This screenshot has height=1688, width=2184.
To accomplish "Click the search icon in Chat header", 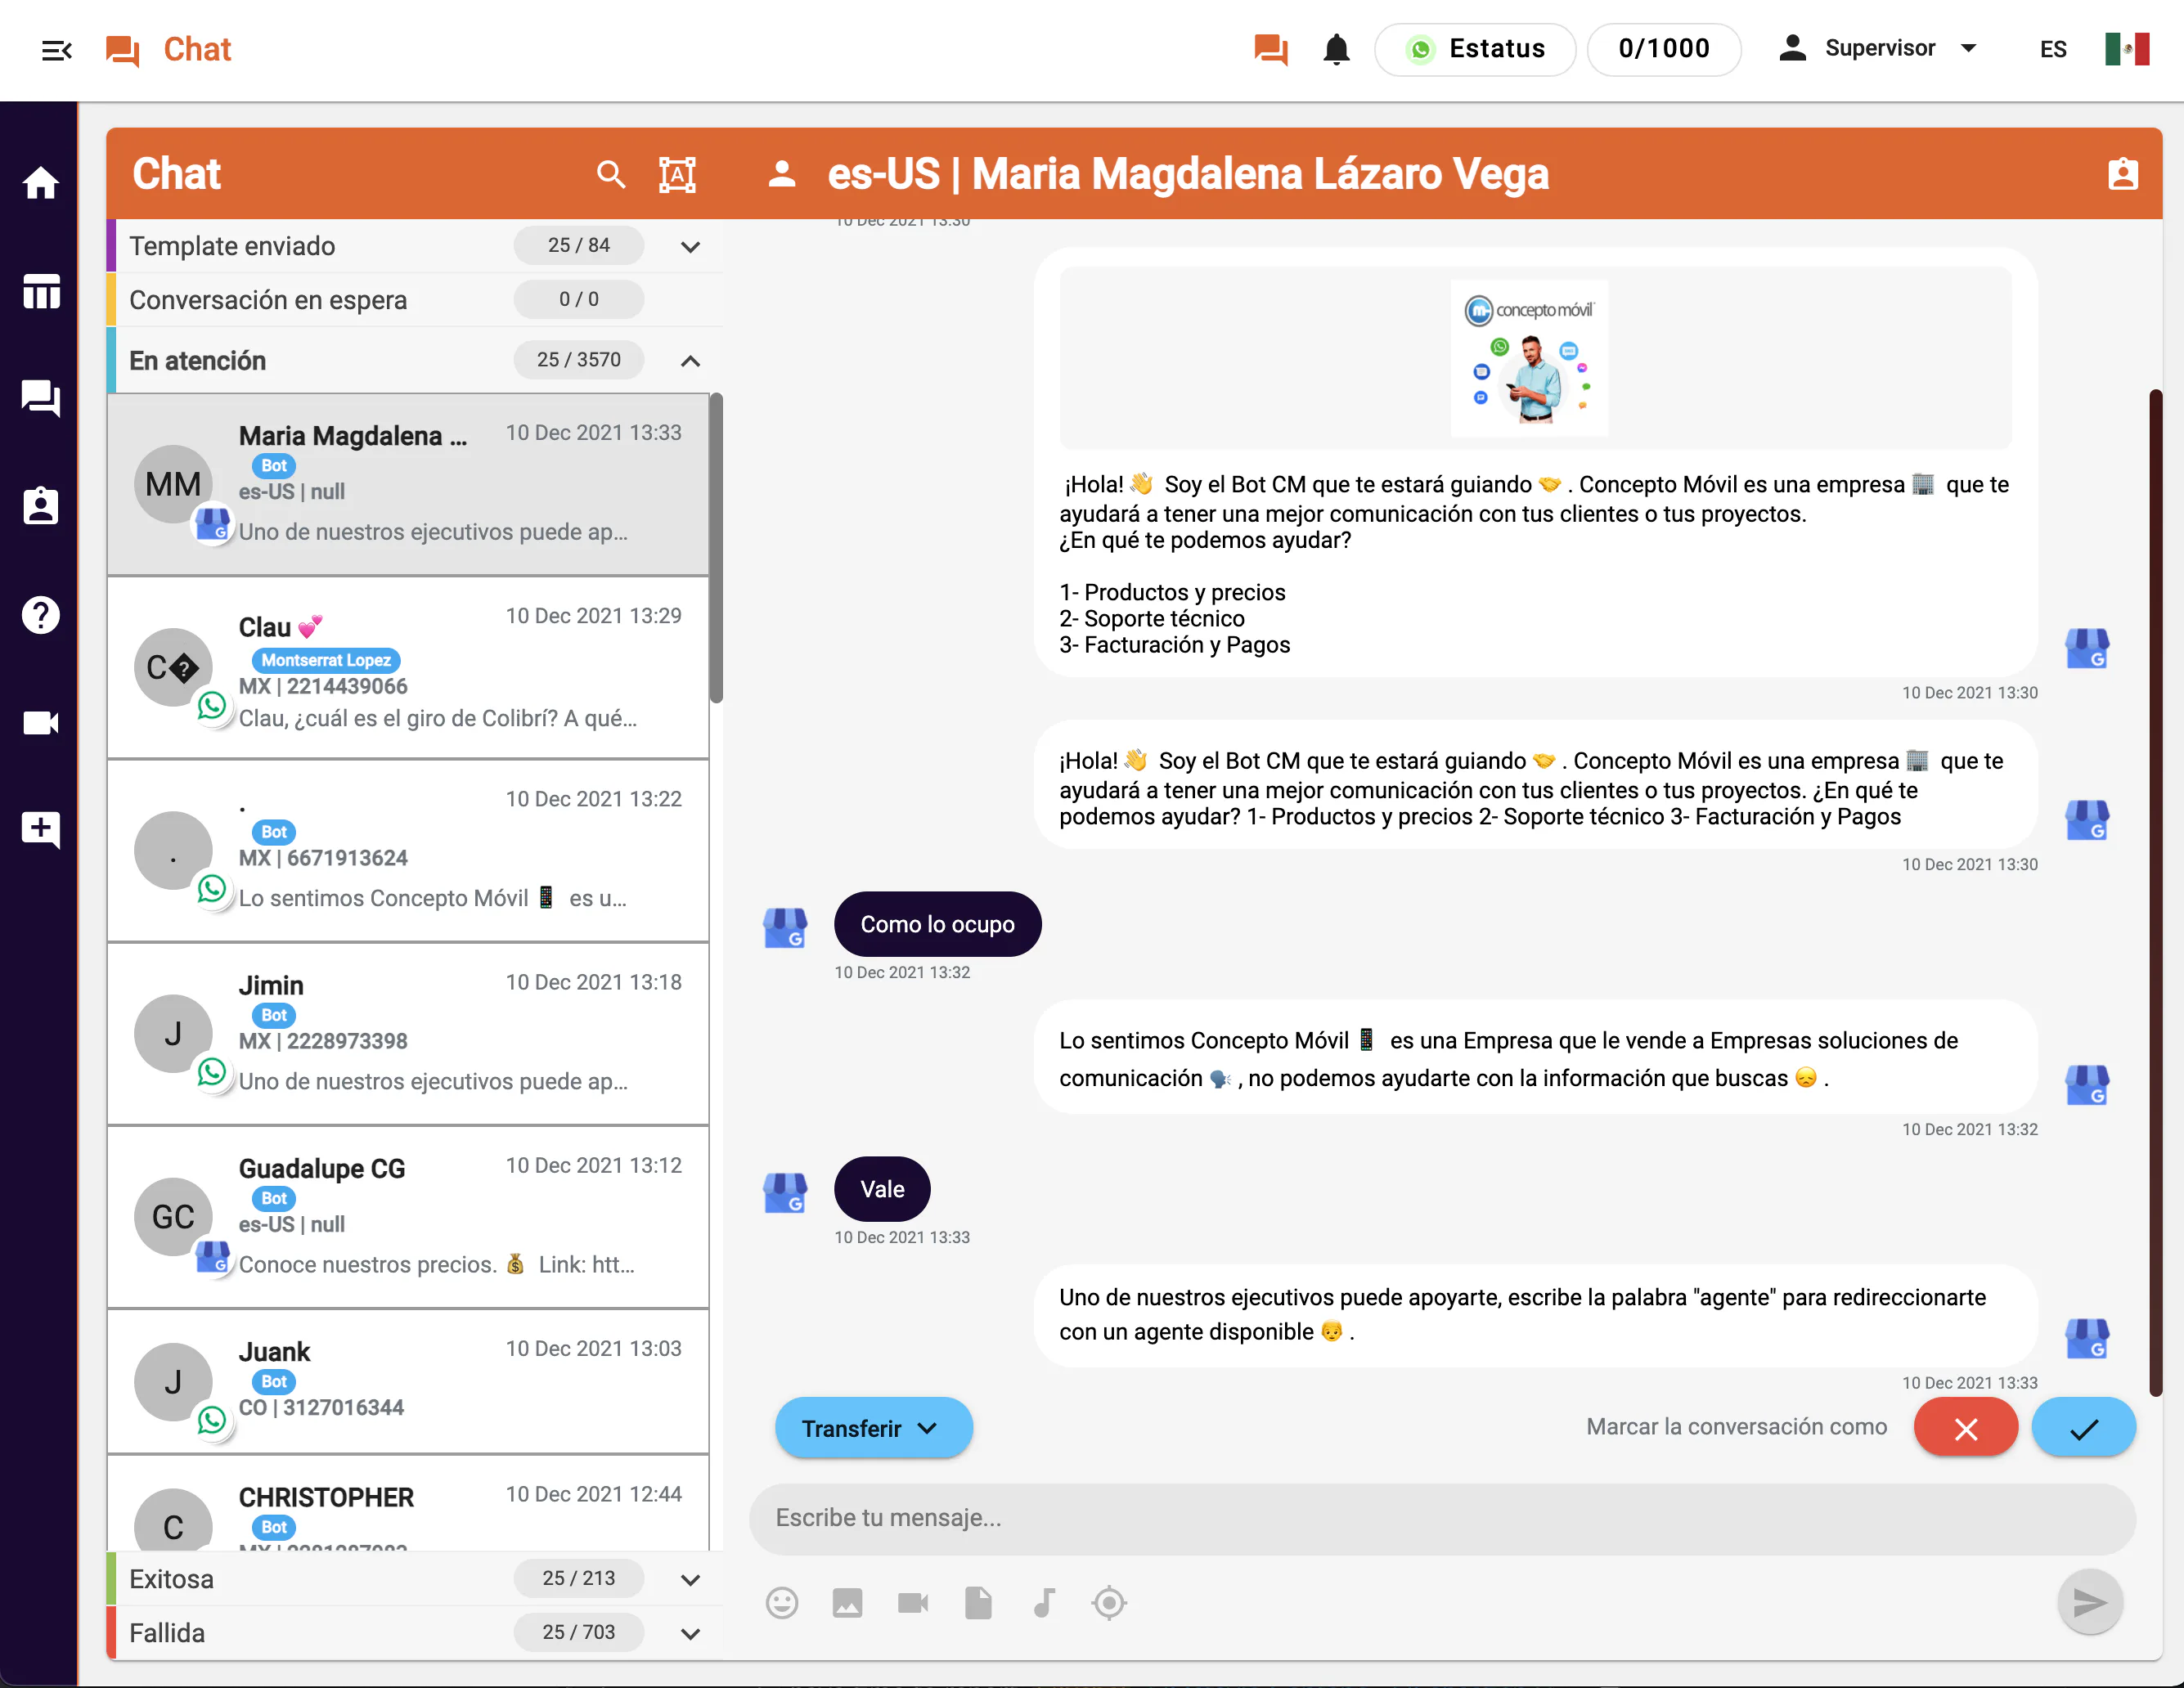I will click(610, 175).
